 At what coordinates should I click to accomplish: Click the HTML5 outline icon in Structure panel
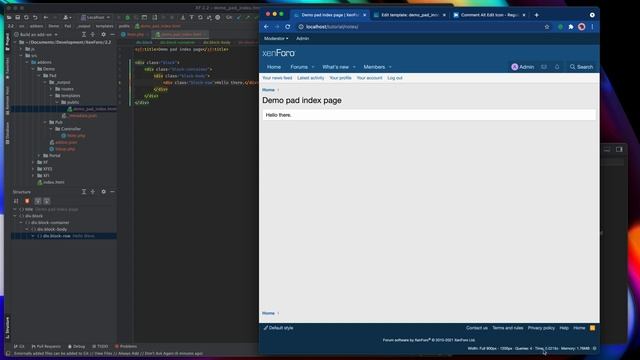point(27,201)
